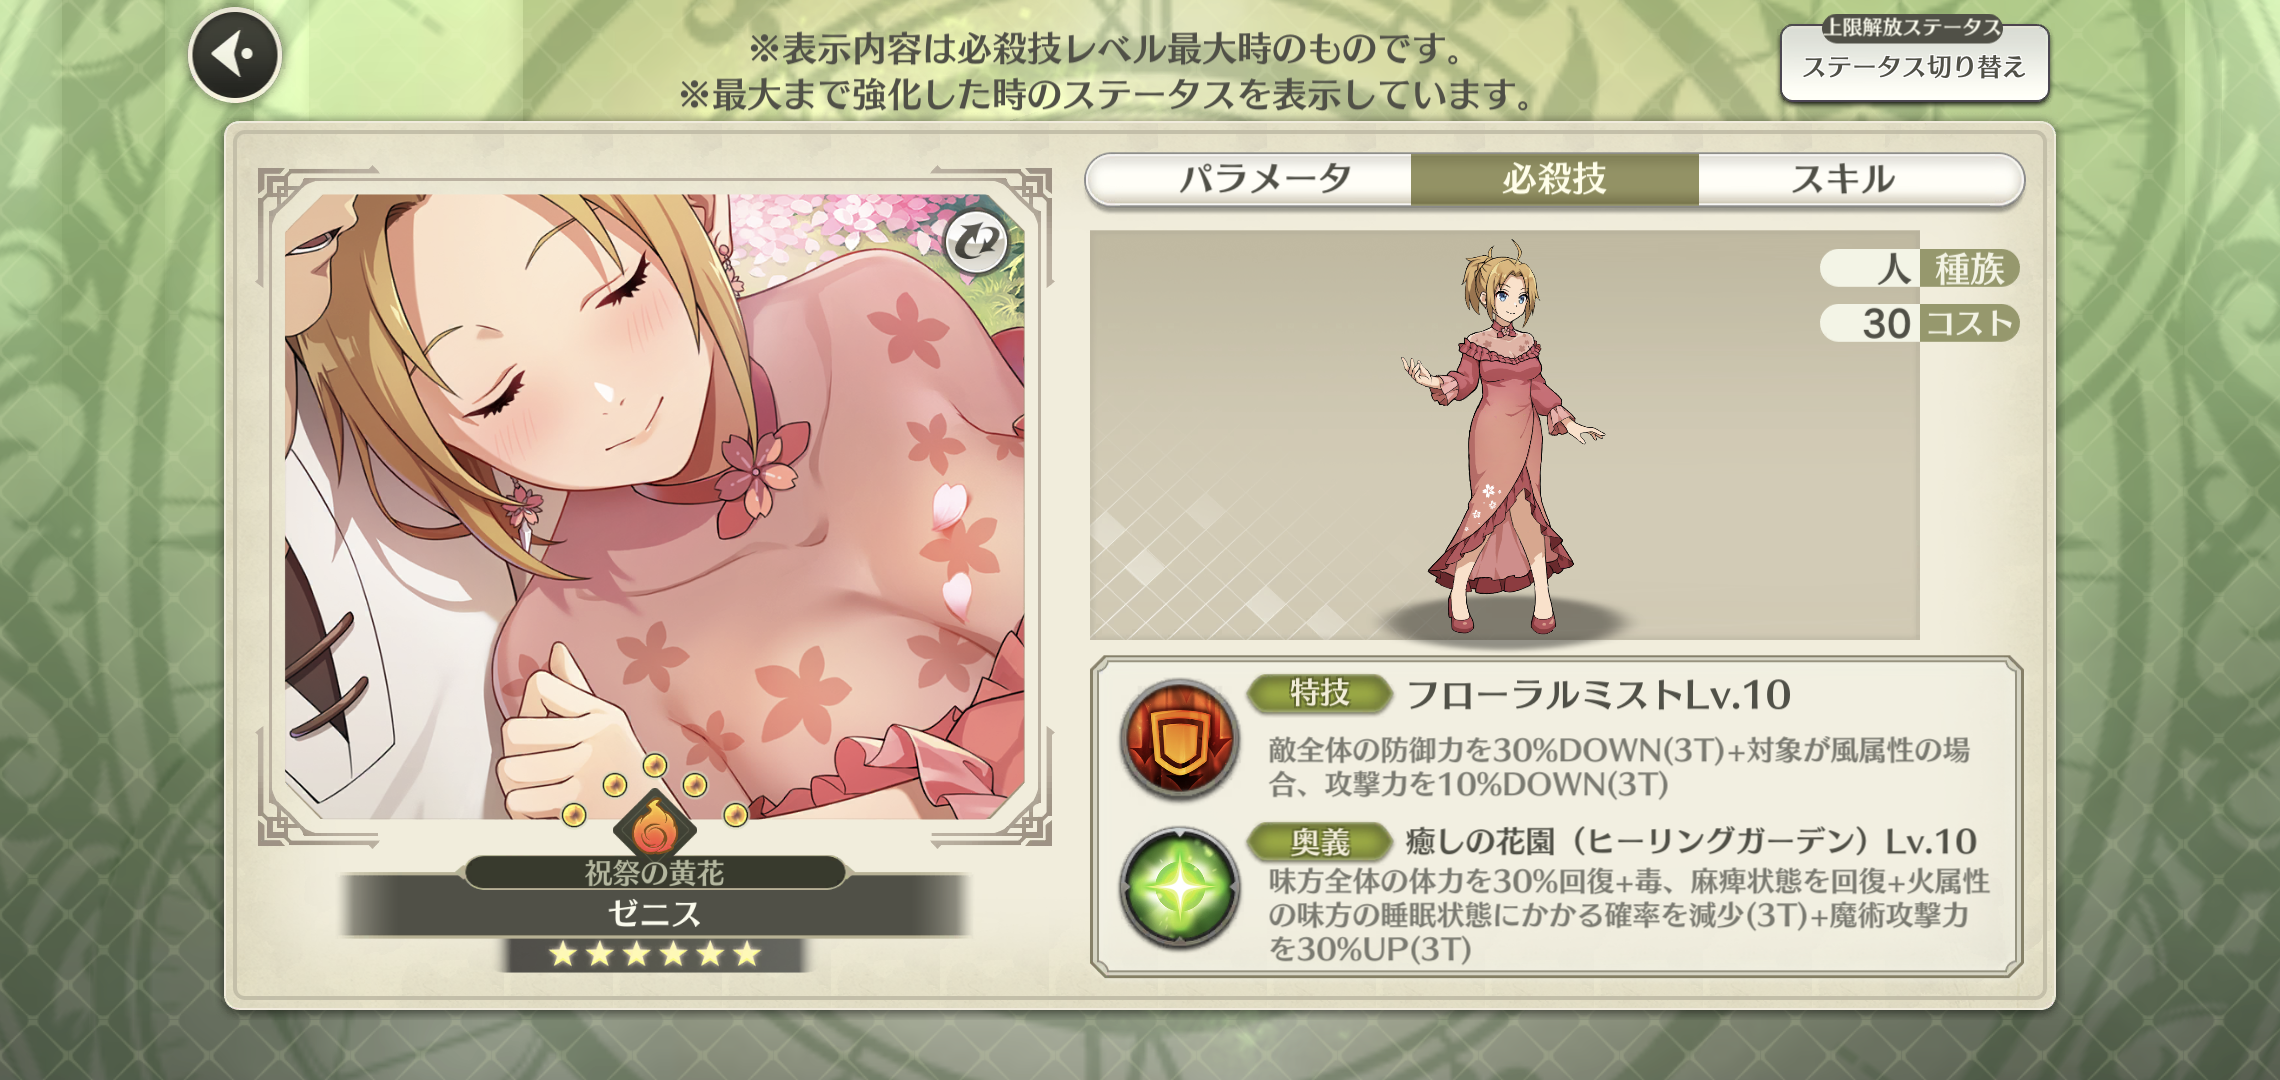The width and height of the screenshot is (2280, 1080).
Task: Switch to the パラメータ tab
Action: click(1265, 179)
